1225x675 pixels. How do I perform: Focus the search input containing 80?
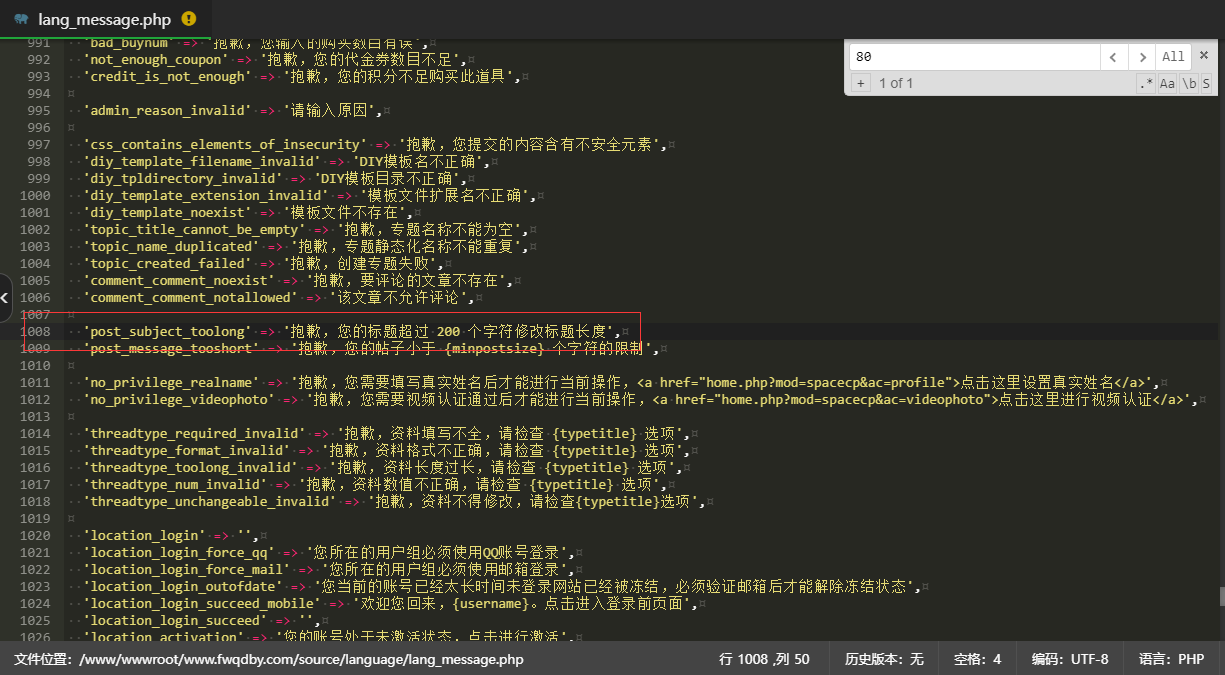tap(973, 57)
